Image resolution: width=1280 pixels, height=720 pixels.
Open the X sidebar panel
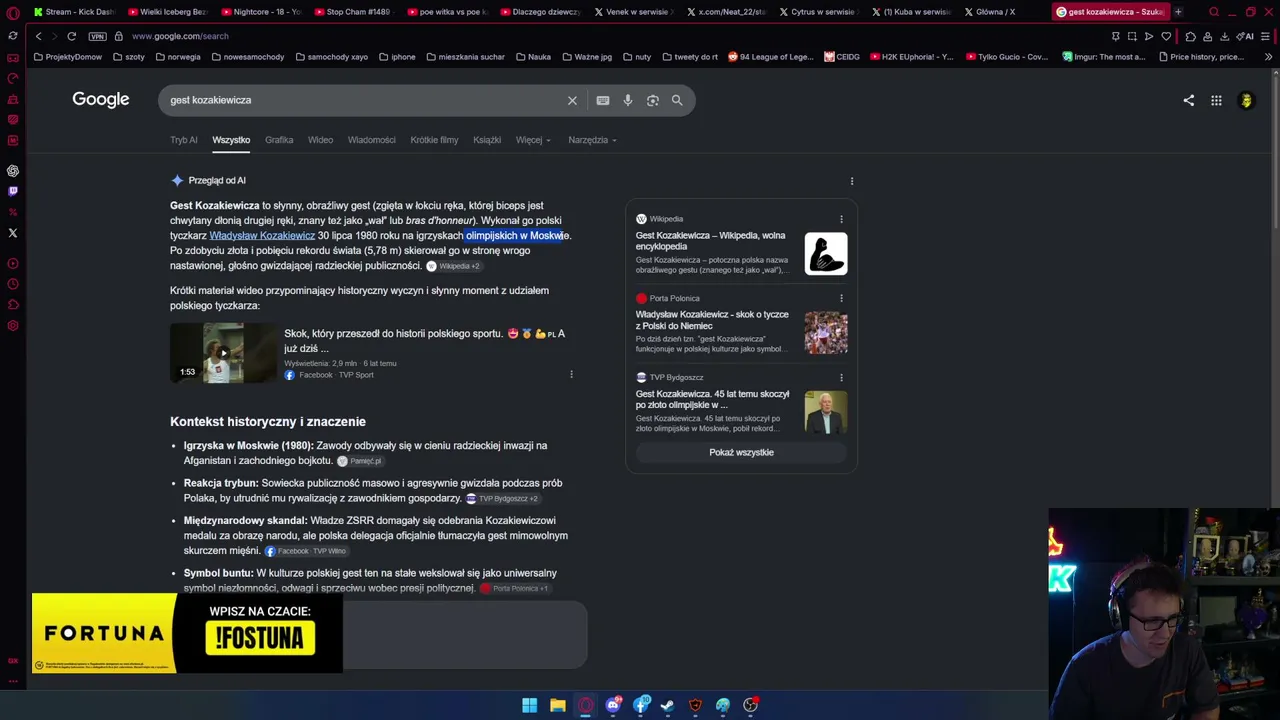(x=12, y=233)
